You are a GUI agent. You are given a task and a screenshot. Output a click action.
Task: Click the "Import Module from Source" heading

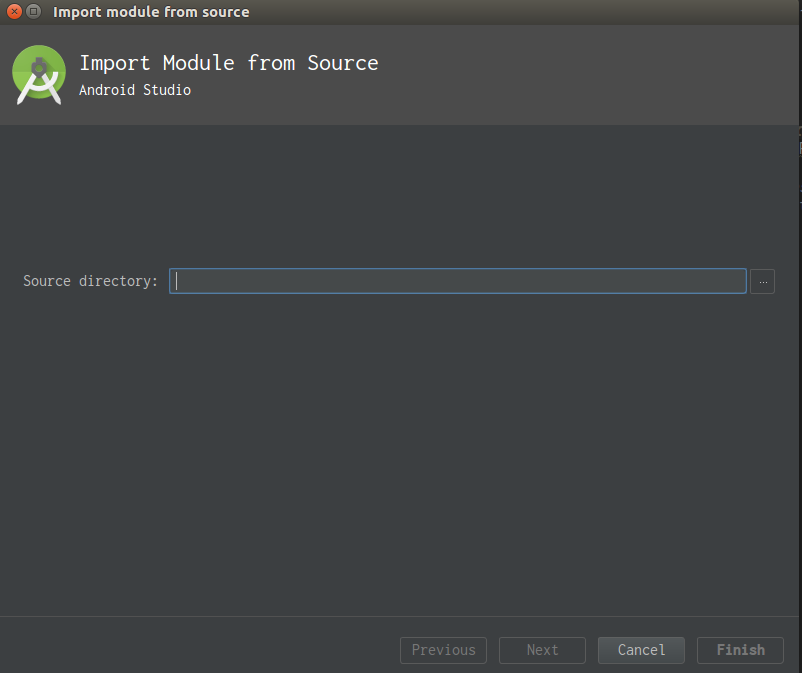pyautogui.click(x=229, y=63)
